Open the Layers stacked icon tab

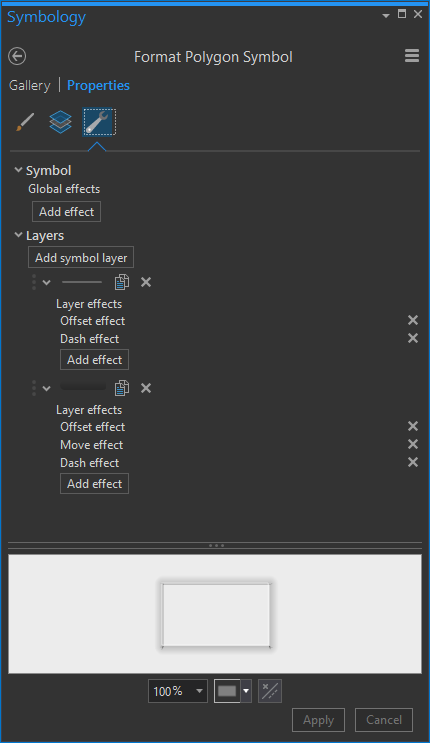(x=61, y=122)
